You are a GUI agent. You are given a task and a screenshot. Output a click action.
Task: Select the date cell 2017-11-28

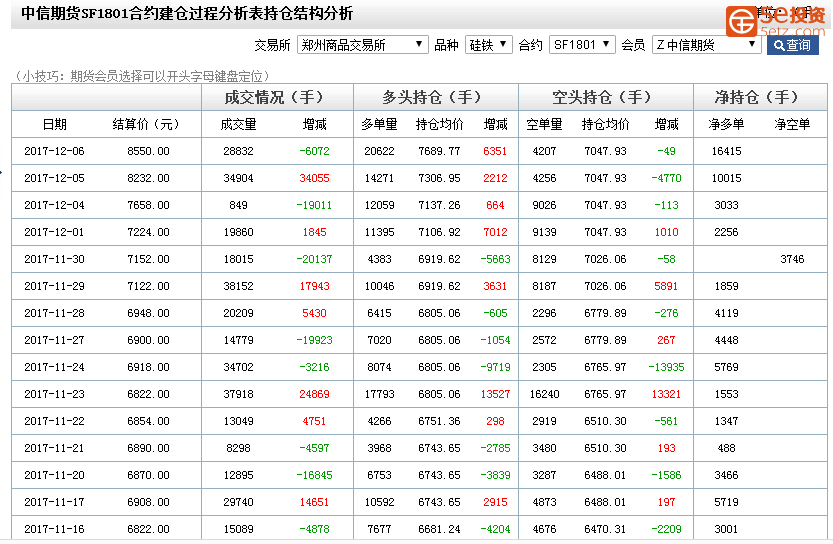(x=54, y=313)
